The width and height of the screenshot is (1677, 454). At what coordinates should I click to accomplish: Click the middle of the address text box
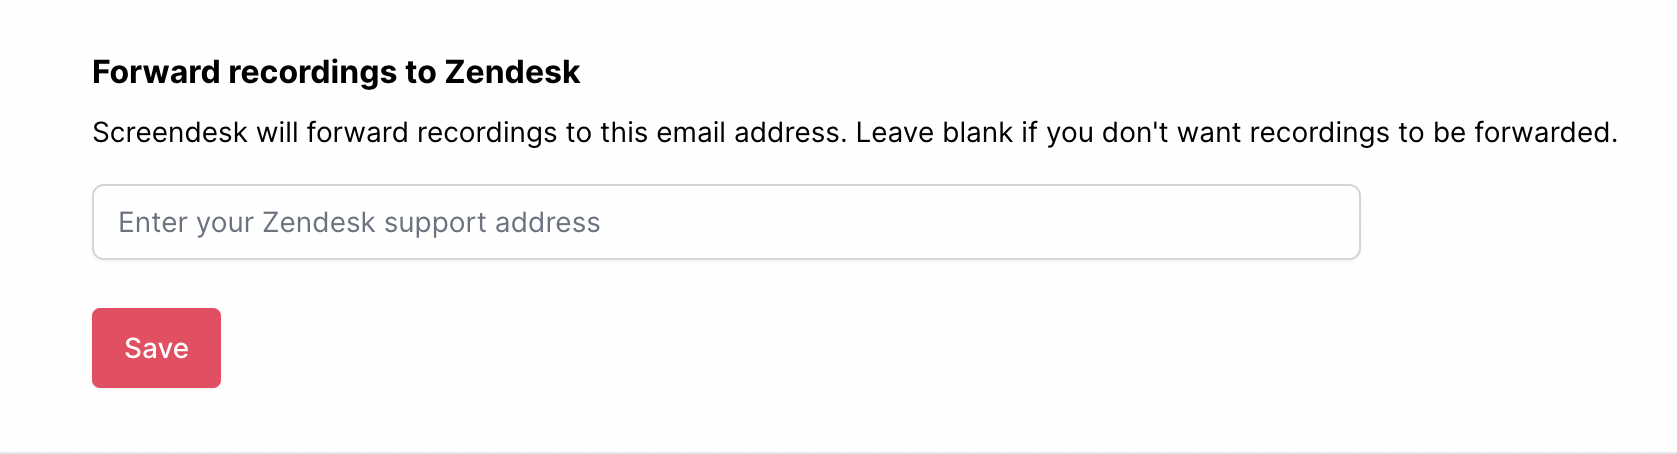point(726,222)
